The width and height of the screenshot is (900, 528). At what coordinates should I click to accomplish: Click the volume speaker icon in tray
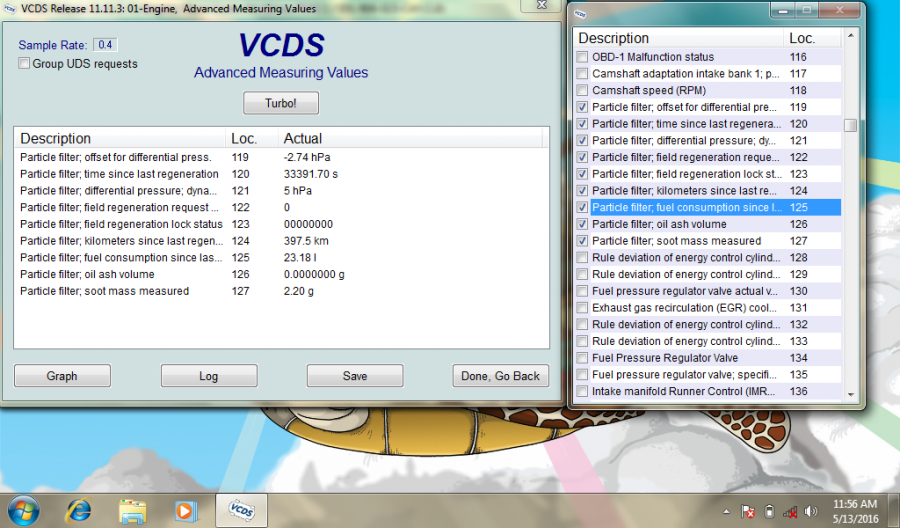point(810,511)
